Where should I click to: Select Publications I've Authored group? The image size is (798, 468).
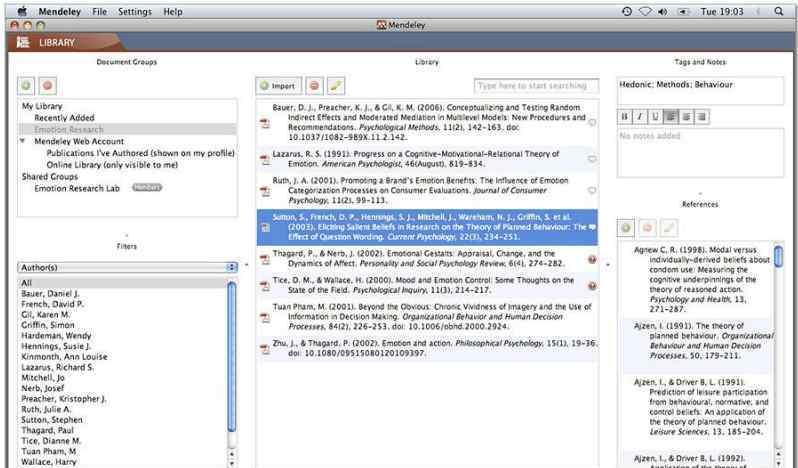(x=140, y=153)
